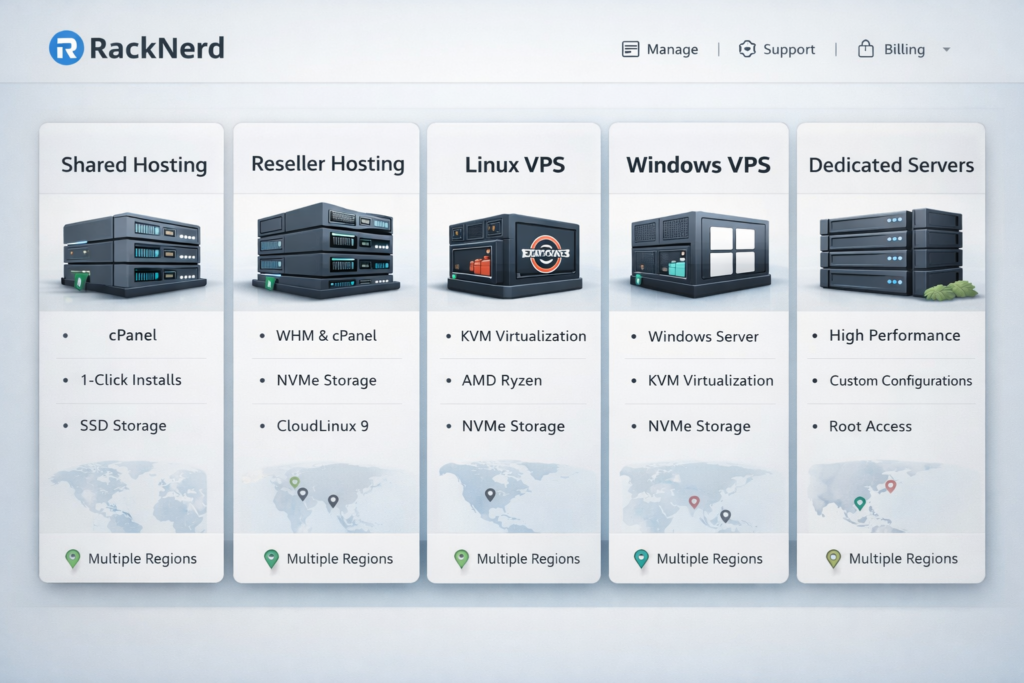Open the Dedicated Servers configuration options

tap(899, 381)
